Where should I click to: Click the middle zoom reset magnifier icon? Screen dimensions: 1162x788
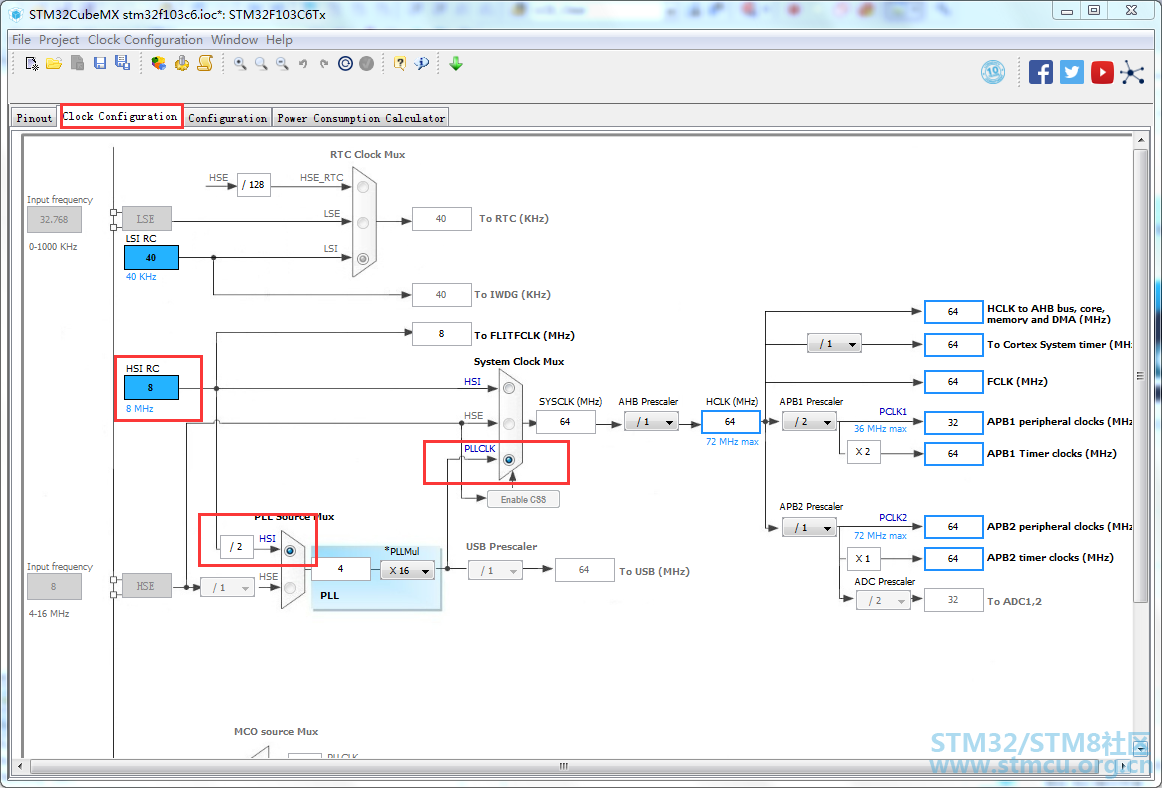point(261,64)
